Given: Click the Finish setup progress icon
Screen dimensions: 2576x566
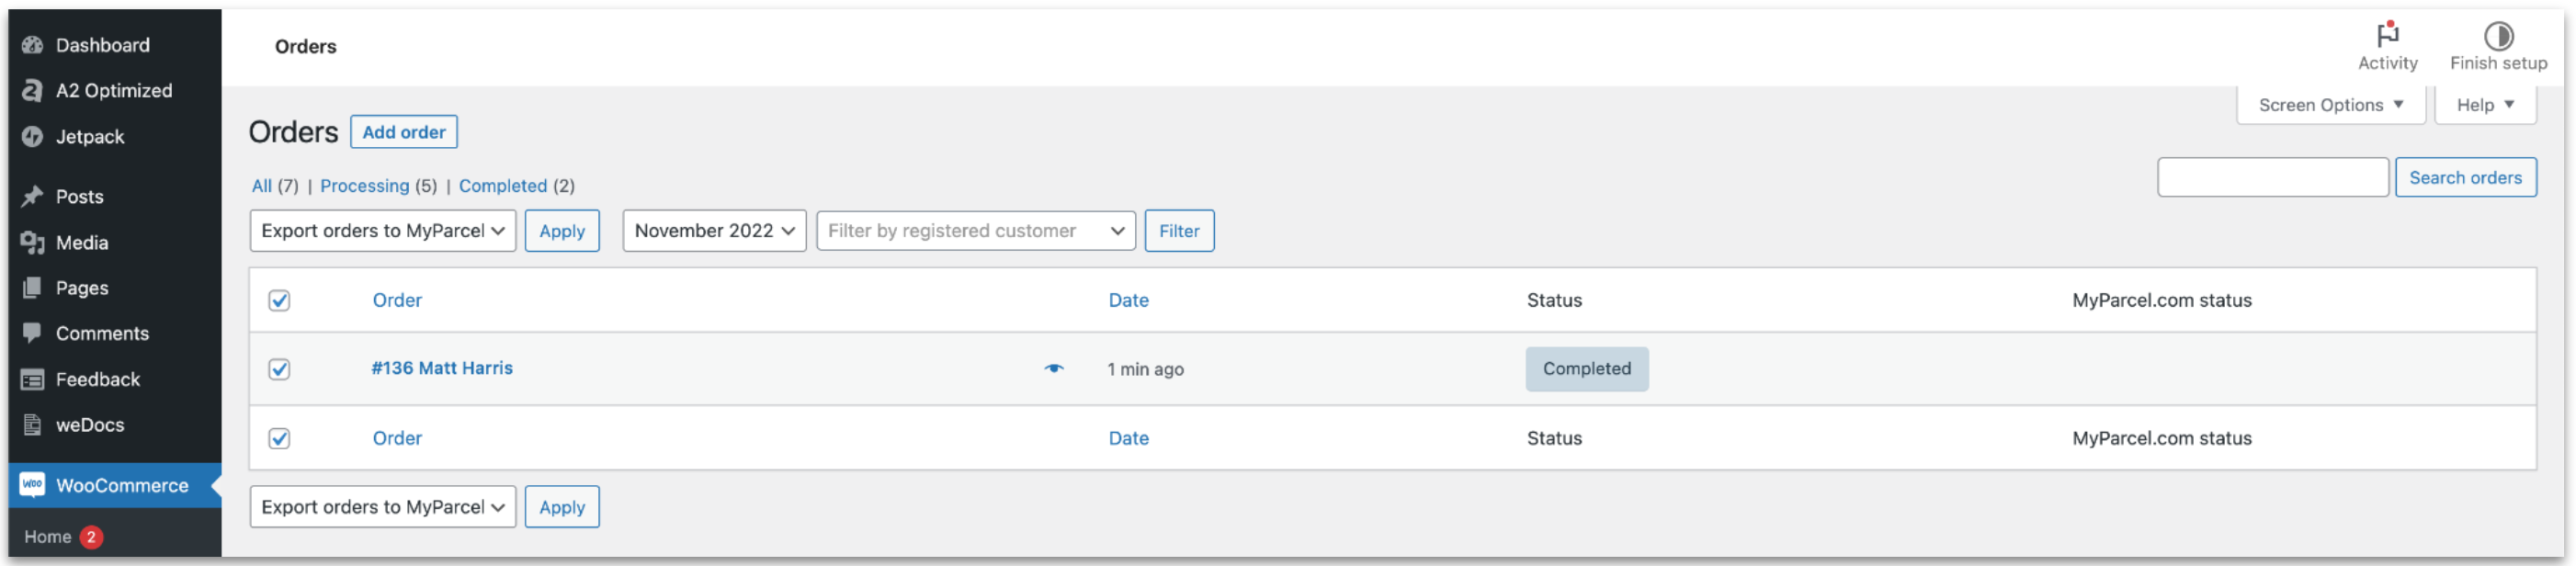Looking at the screenshot, I should point(2497,36).
